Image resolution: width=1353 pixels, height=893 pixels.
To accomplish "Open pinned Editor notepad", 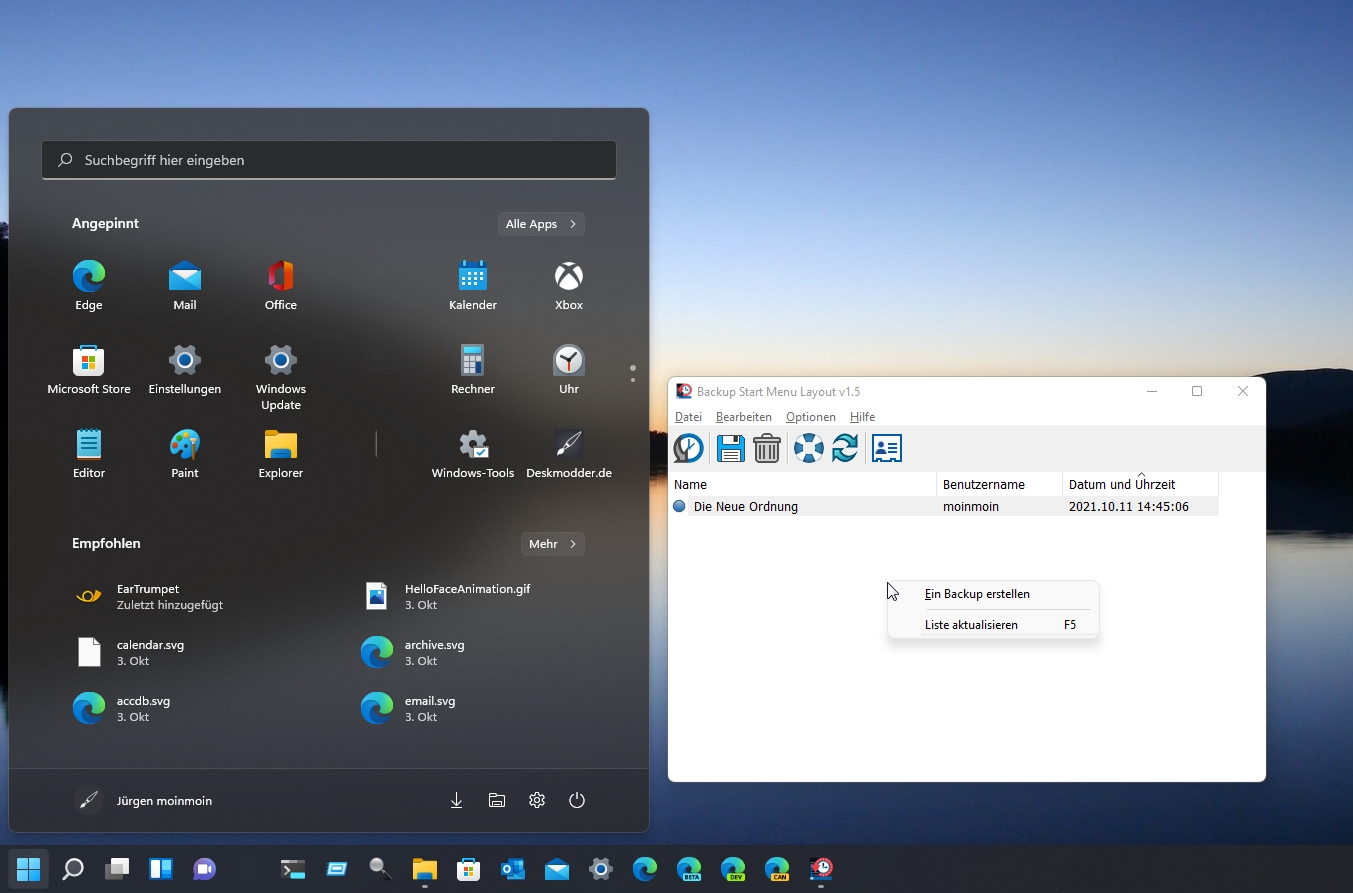I will click(89, 453).
